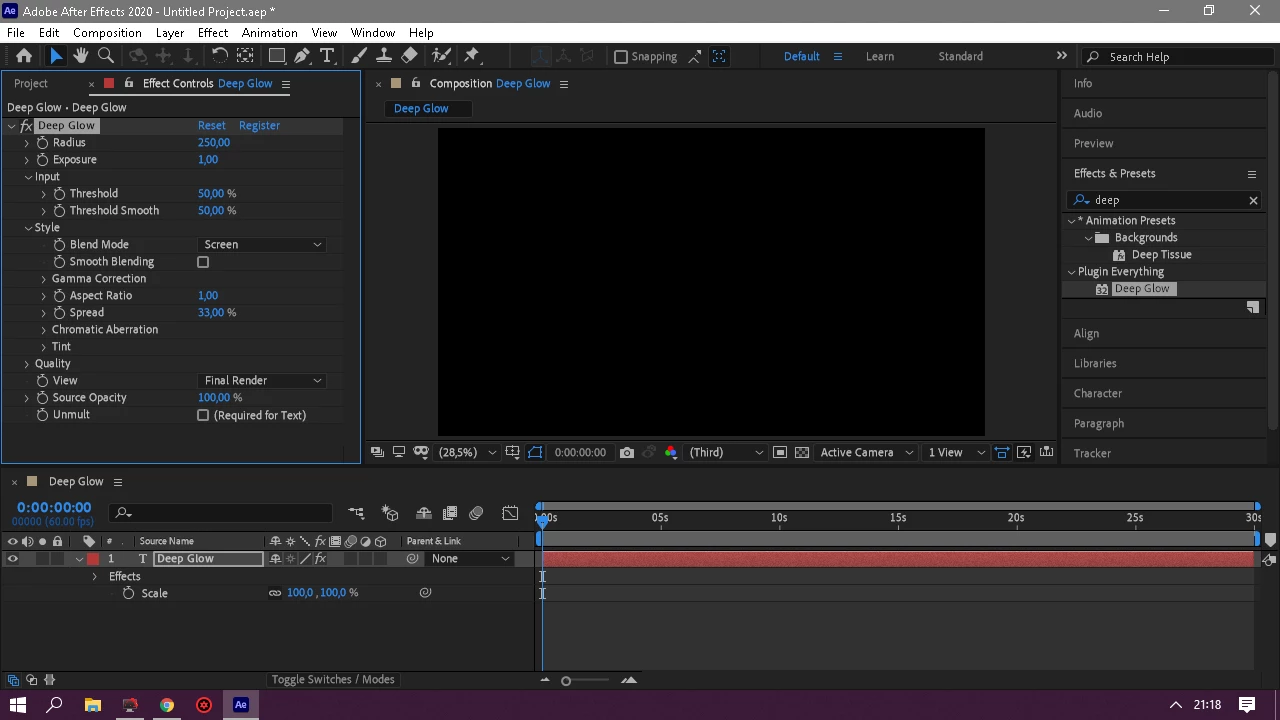Viewport: 1280px width, 720px height.
Task: Enable Motion Blur for timeline layers
Action: [476, 513]
